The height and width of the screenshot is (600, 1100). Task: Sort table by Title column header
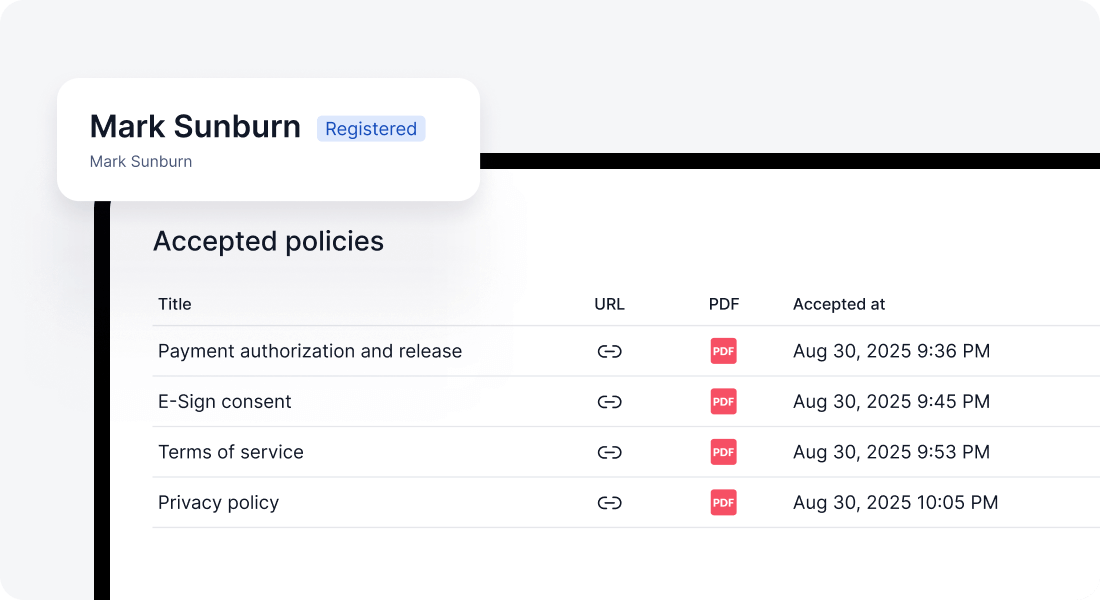(174, 304)
